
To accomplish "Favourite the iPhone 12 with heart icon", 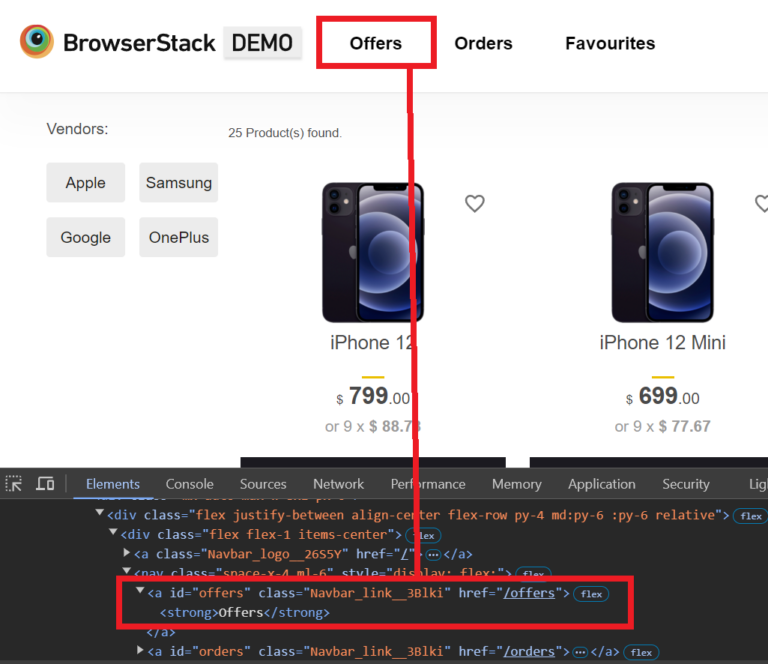I will 474,204.
